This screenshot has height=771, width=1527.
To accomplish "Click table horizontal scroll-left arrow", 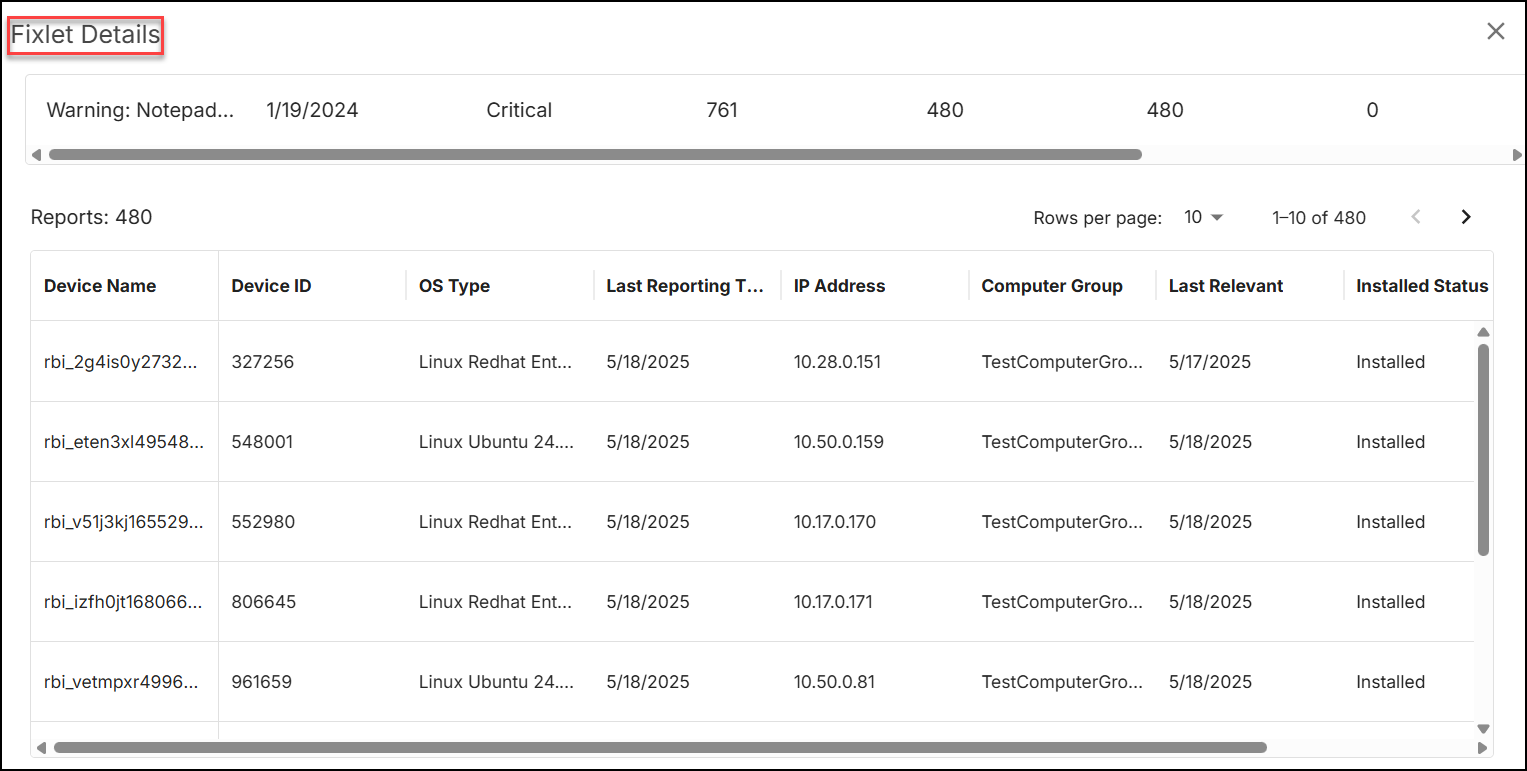I will [40, 747].
